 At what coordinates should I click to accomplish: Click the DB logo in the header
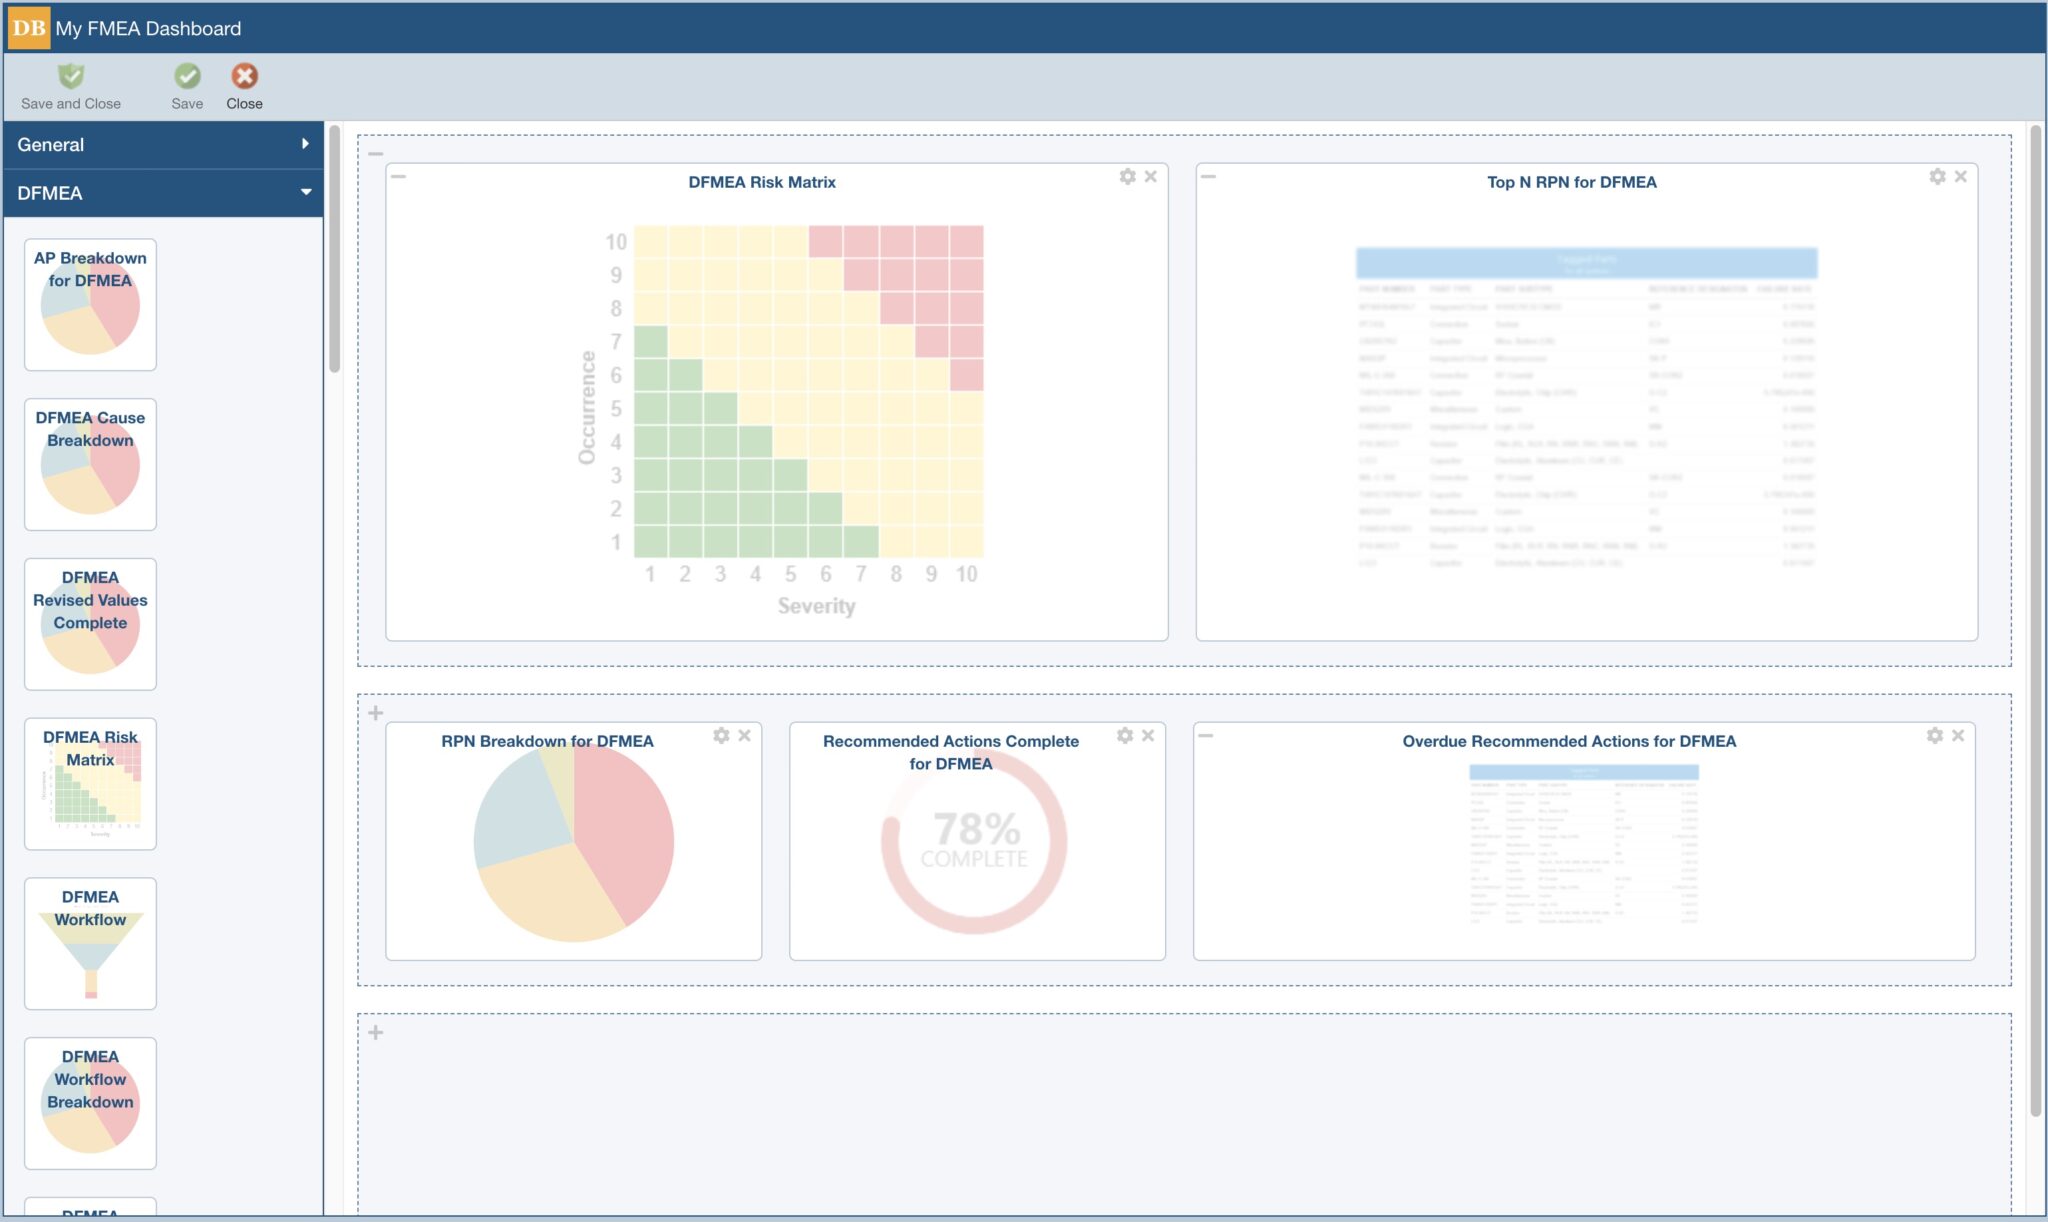tap(27, 28)
